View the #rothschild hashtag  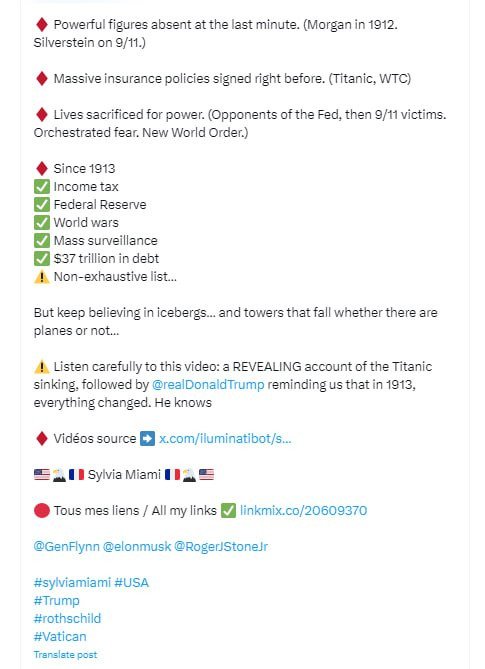(67, 619)
